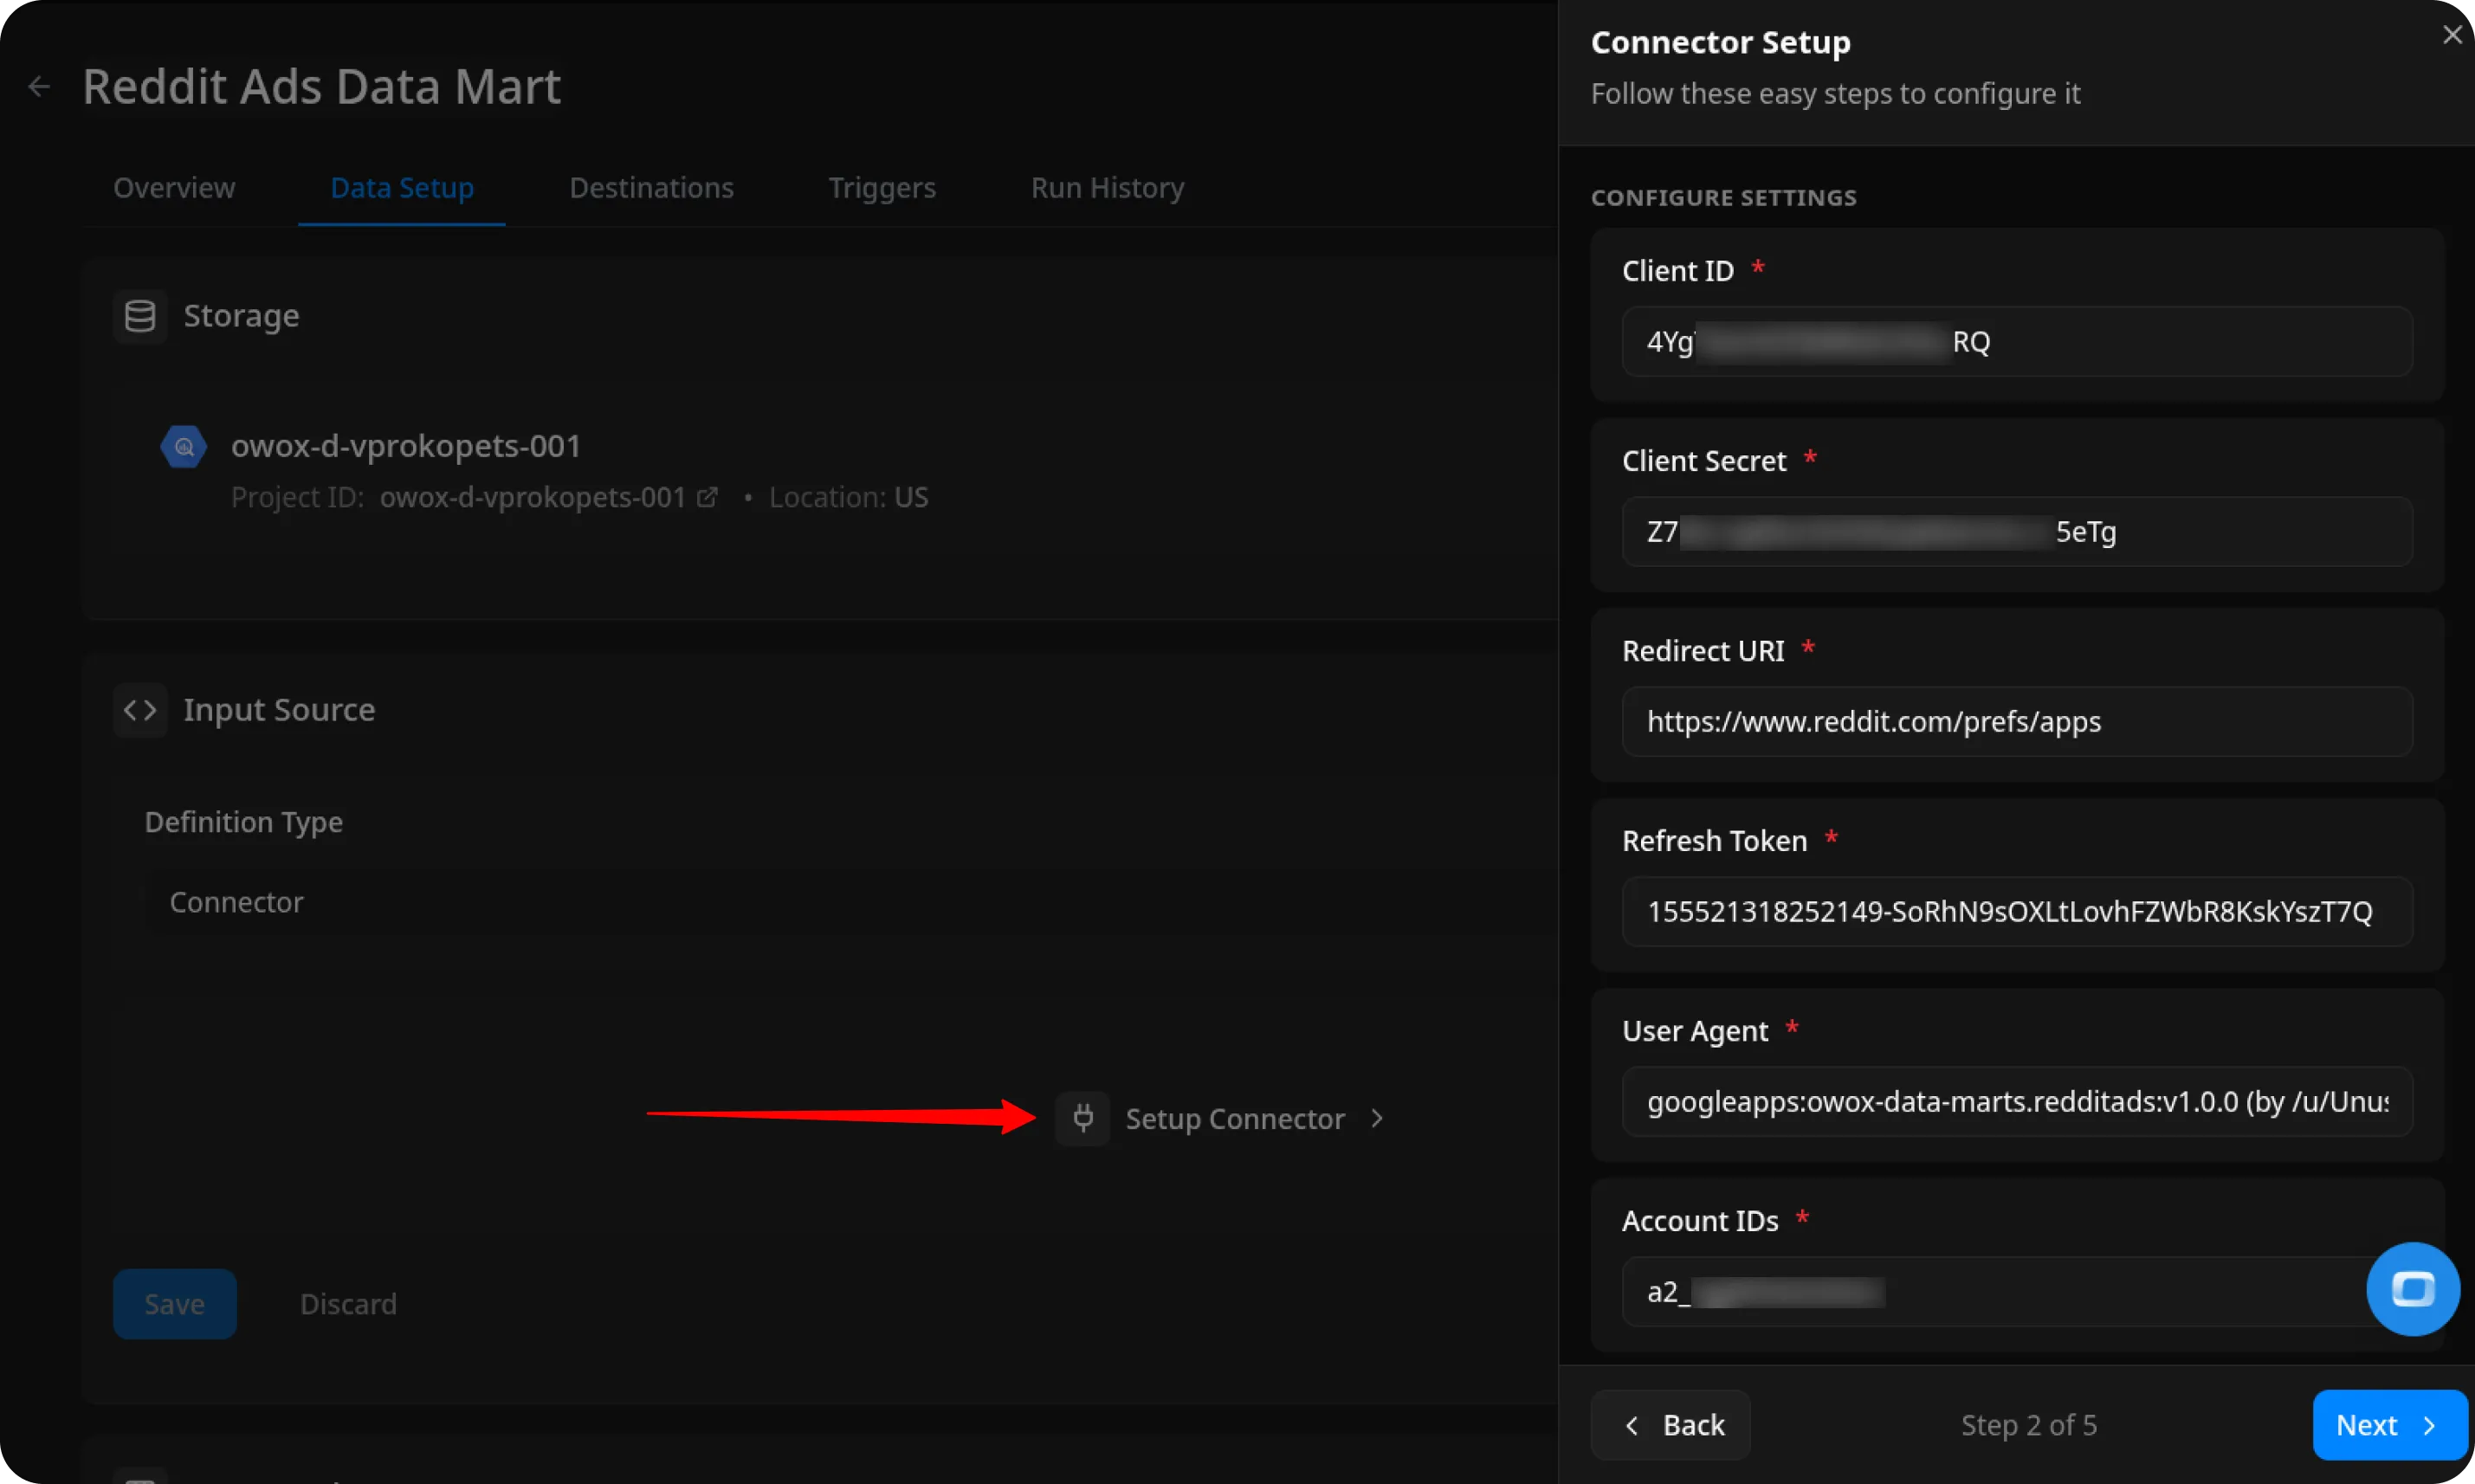Click the Save button

click(x=174, y=1304)
